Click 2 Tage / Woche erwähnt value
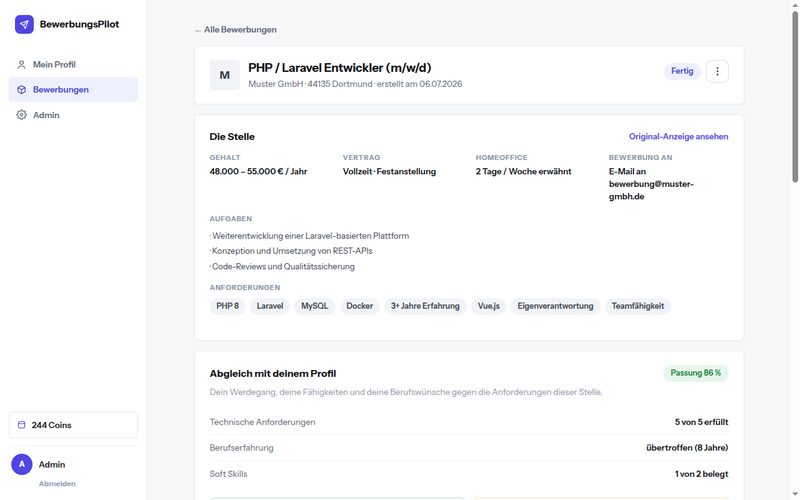Screen dimensions: 800x500 (x=523, y=171)
